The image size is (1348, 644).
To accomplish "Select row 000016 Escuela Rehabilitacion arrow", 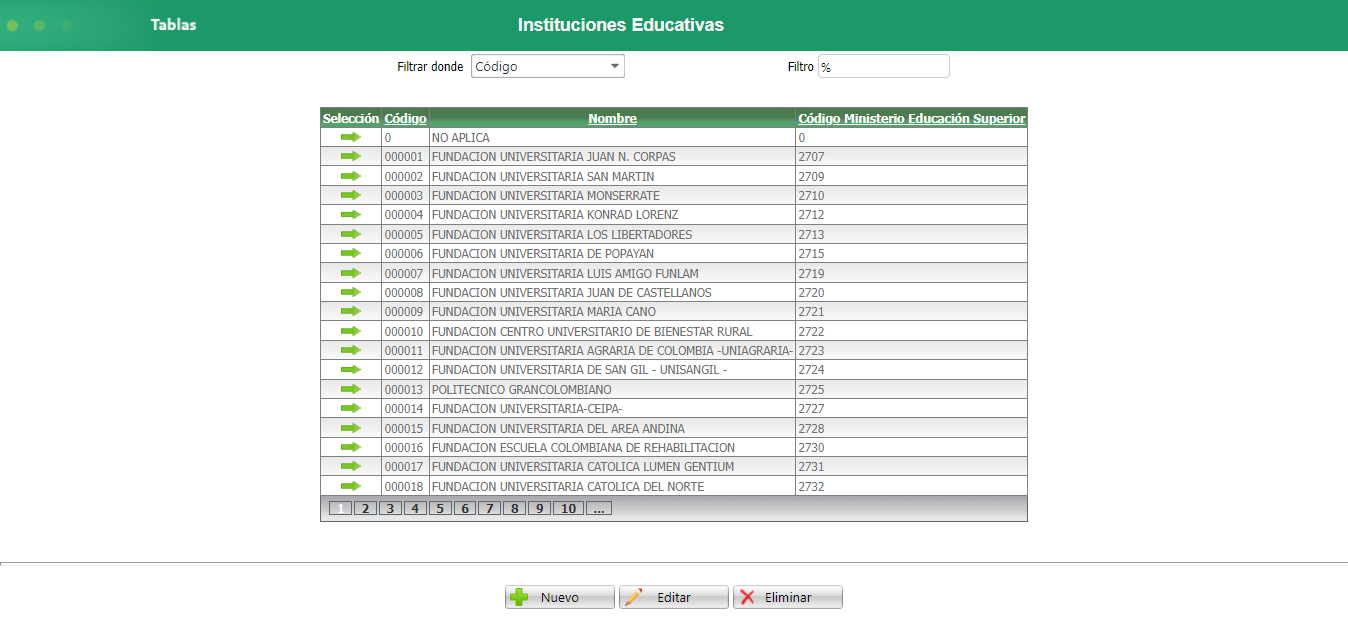I will (x=350, y=447).
